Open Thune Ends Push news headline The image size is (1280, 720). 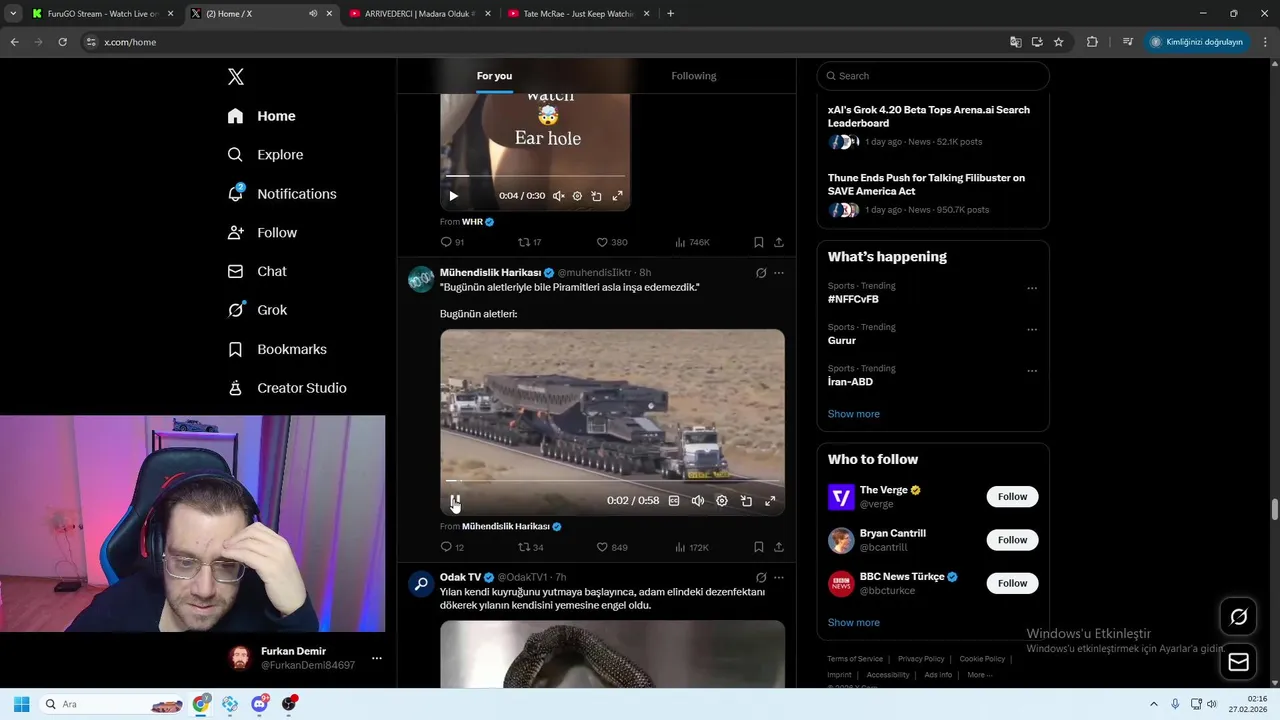(x=926, y=184)
